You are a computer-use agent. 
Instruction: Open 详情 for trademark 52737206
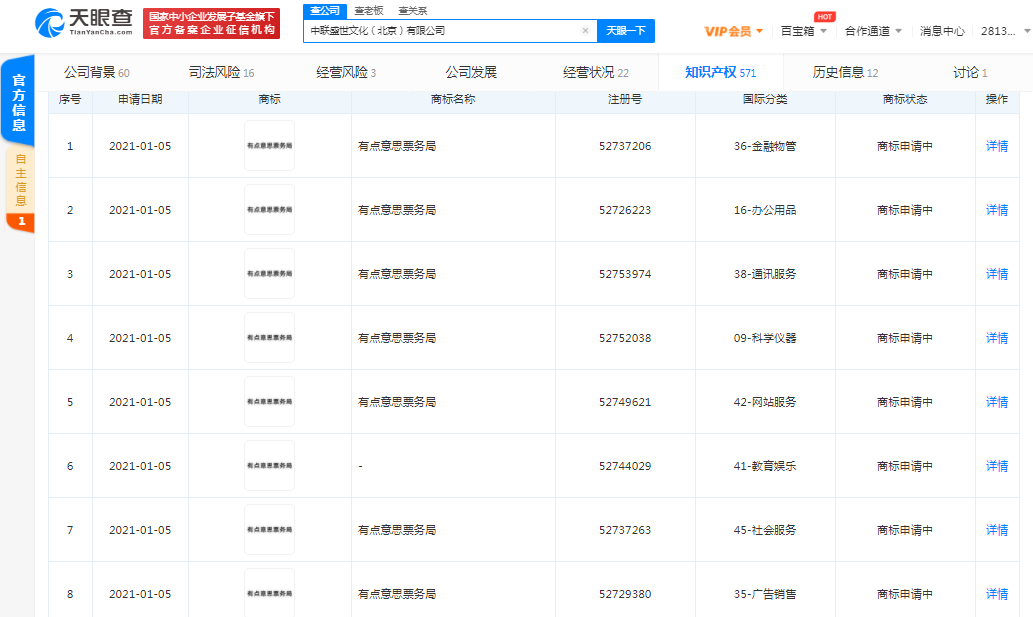tap(995, 146)
